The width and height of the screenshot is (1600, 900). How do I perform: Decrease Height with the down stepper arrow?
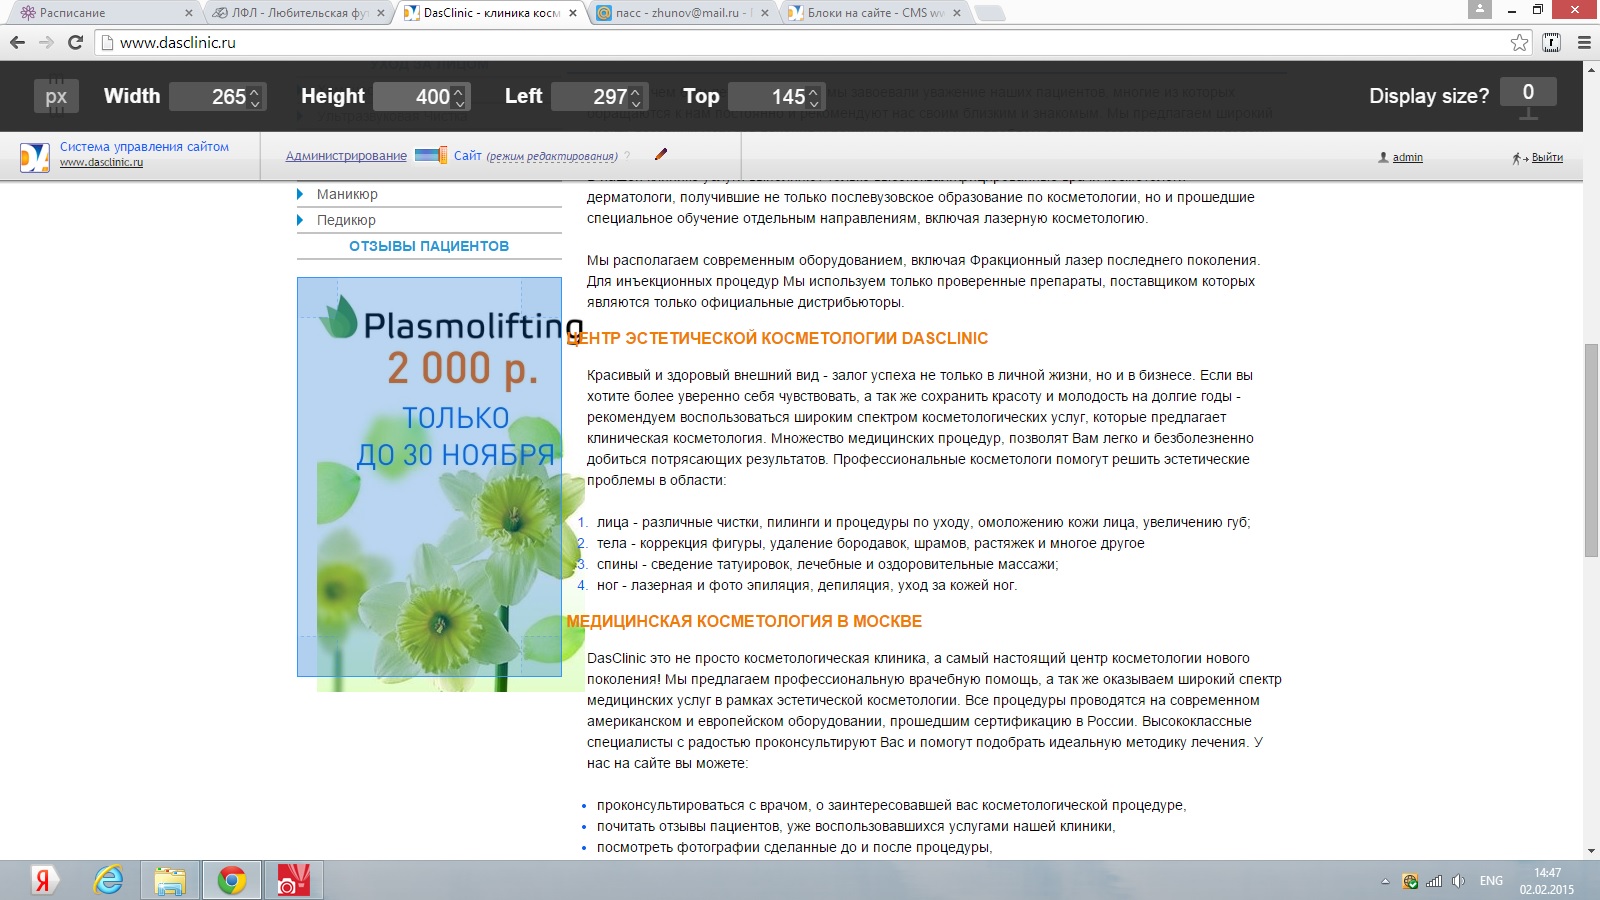pos(459,103)
